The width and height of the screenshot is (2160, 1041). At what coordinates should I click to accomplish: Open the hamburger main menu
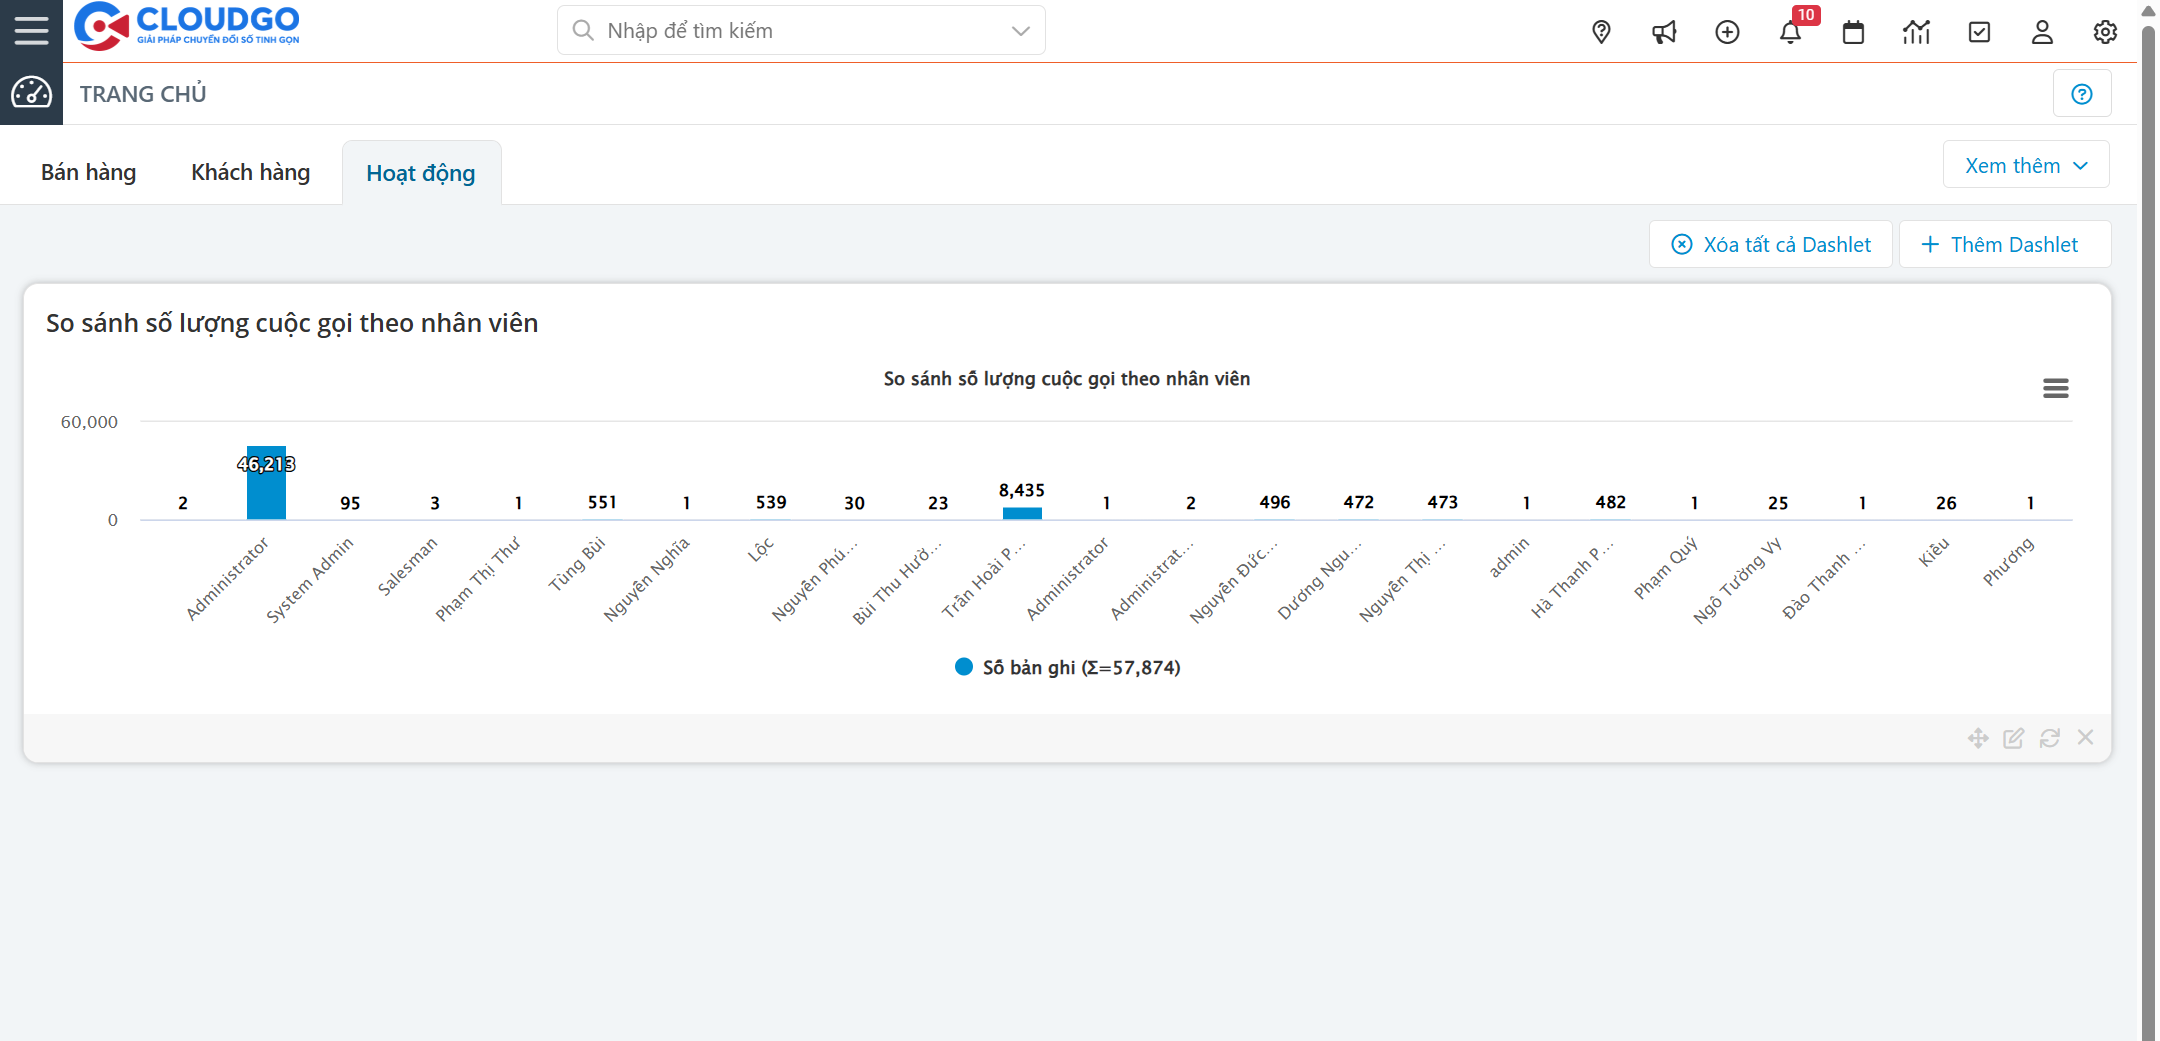pos(31,30)
